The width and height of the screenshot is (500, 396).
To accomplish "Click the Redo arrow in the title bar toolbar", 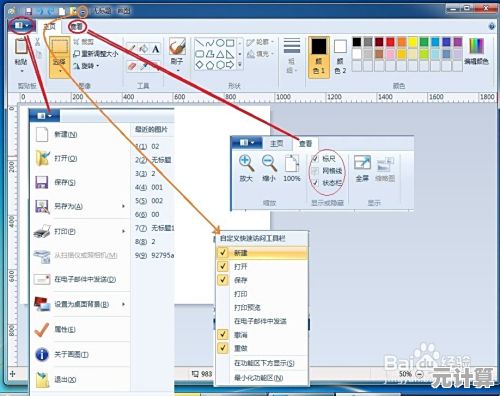I will point(51,11).
